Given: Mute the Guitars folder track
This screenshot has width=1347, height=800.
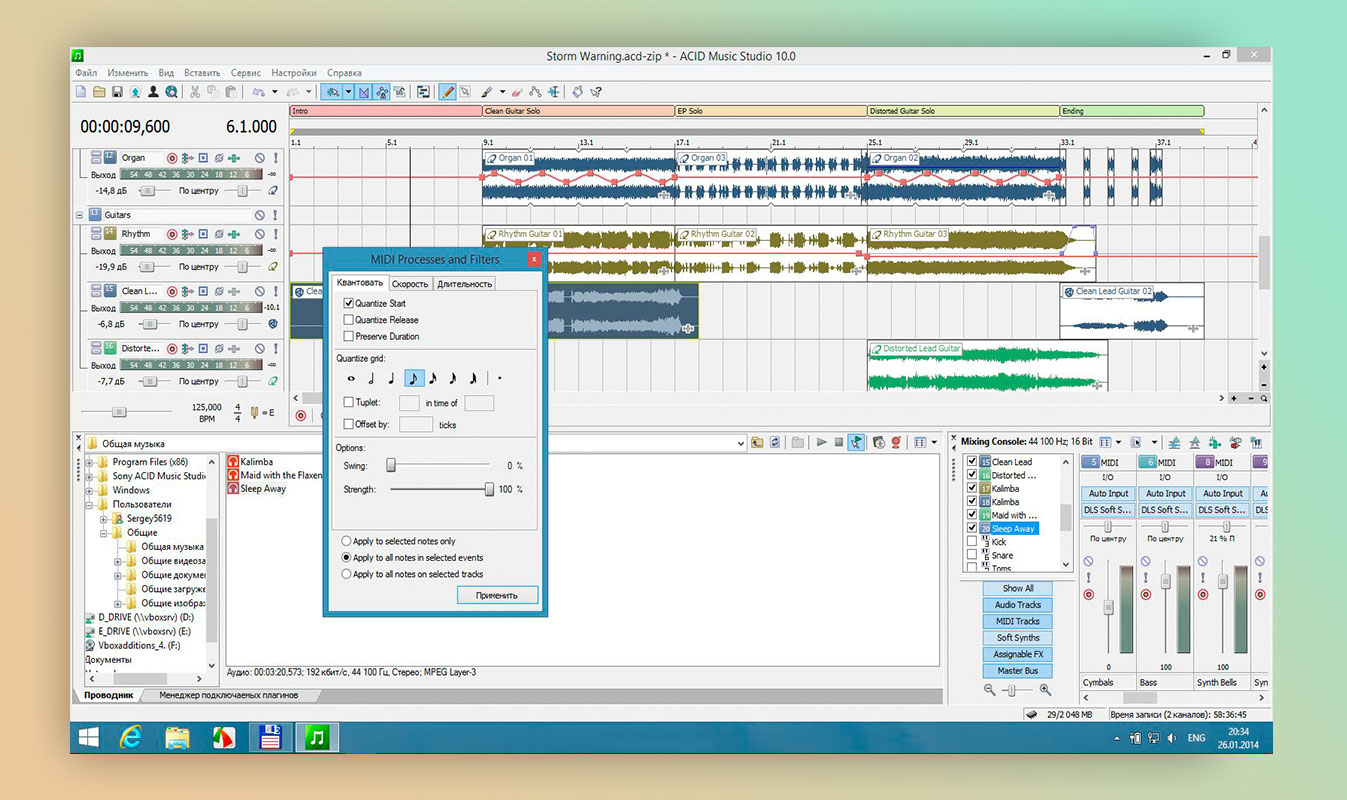Looking at the screenshot, I should click(x=259, y=215).
